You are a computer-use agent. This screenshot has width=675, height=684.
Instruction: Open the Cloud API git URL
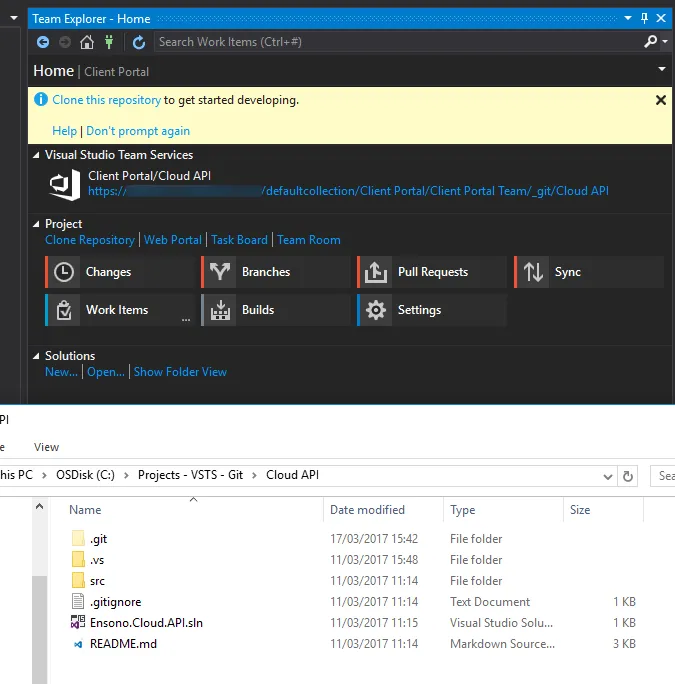tap(348, 191)
